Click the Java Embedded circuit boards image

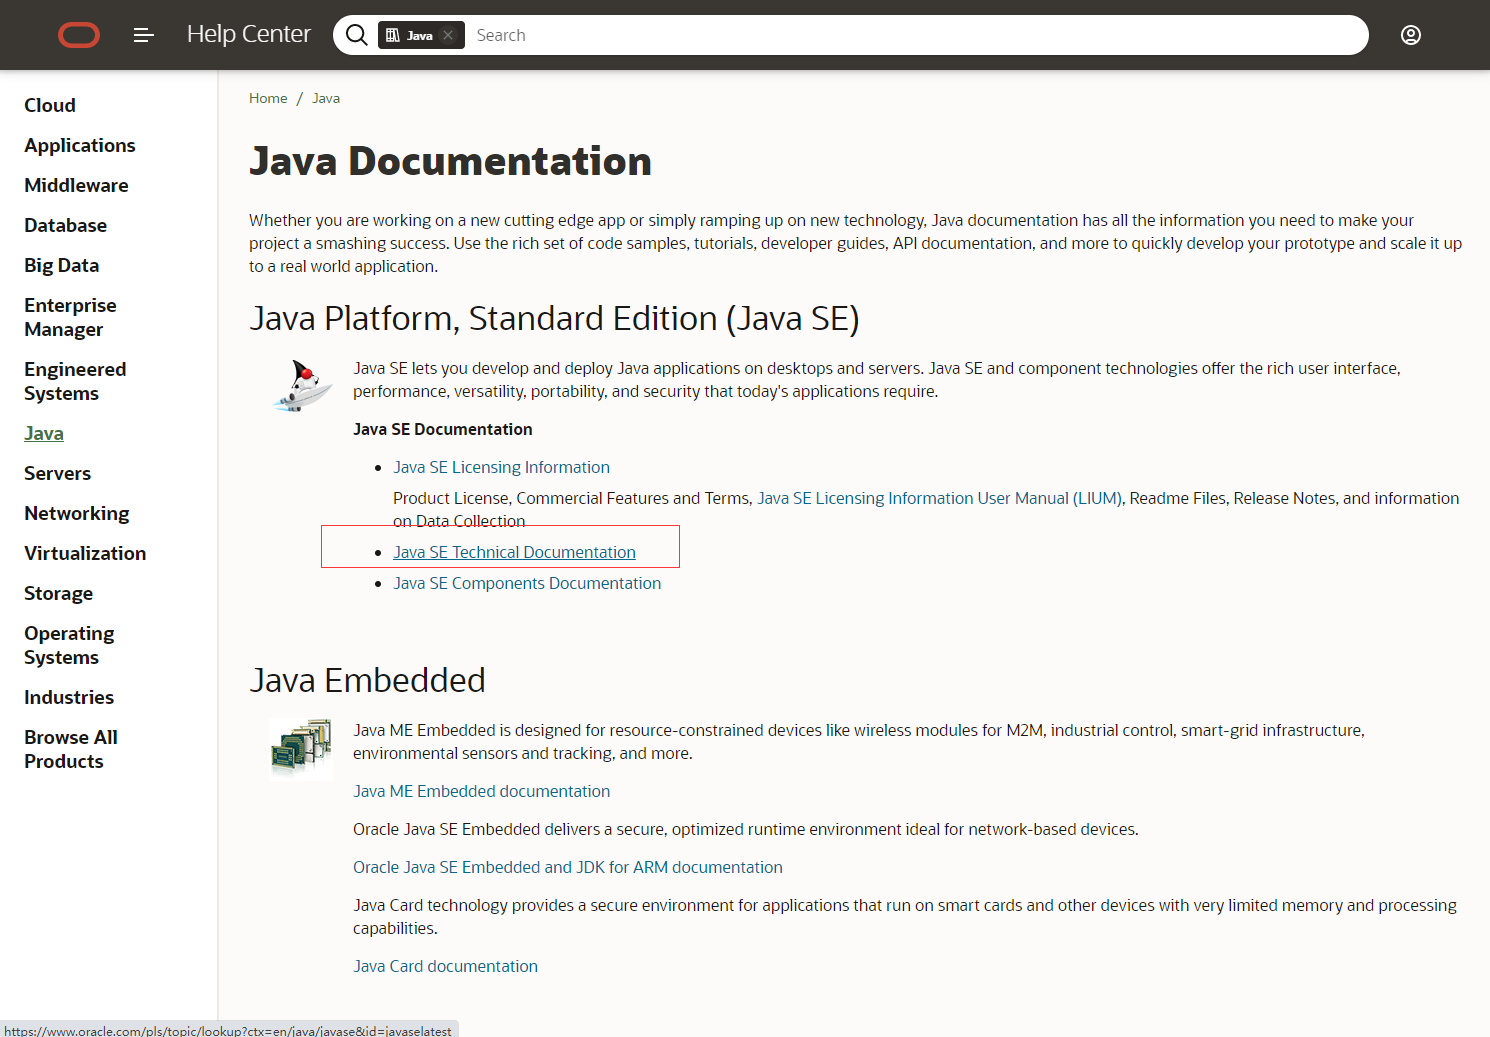coord(301,746)
